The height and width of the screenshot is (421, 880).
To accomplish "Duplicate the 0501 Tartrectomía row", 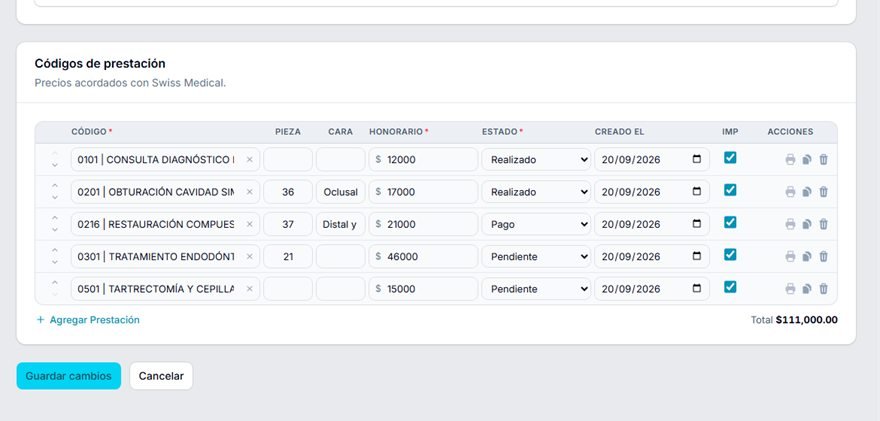I will coord(806,289).
